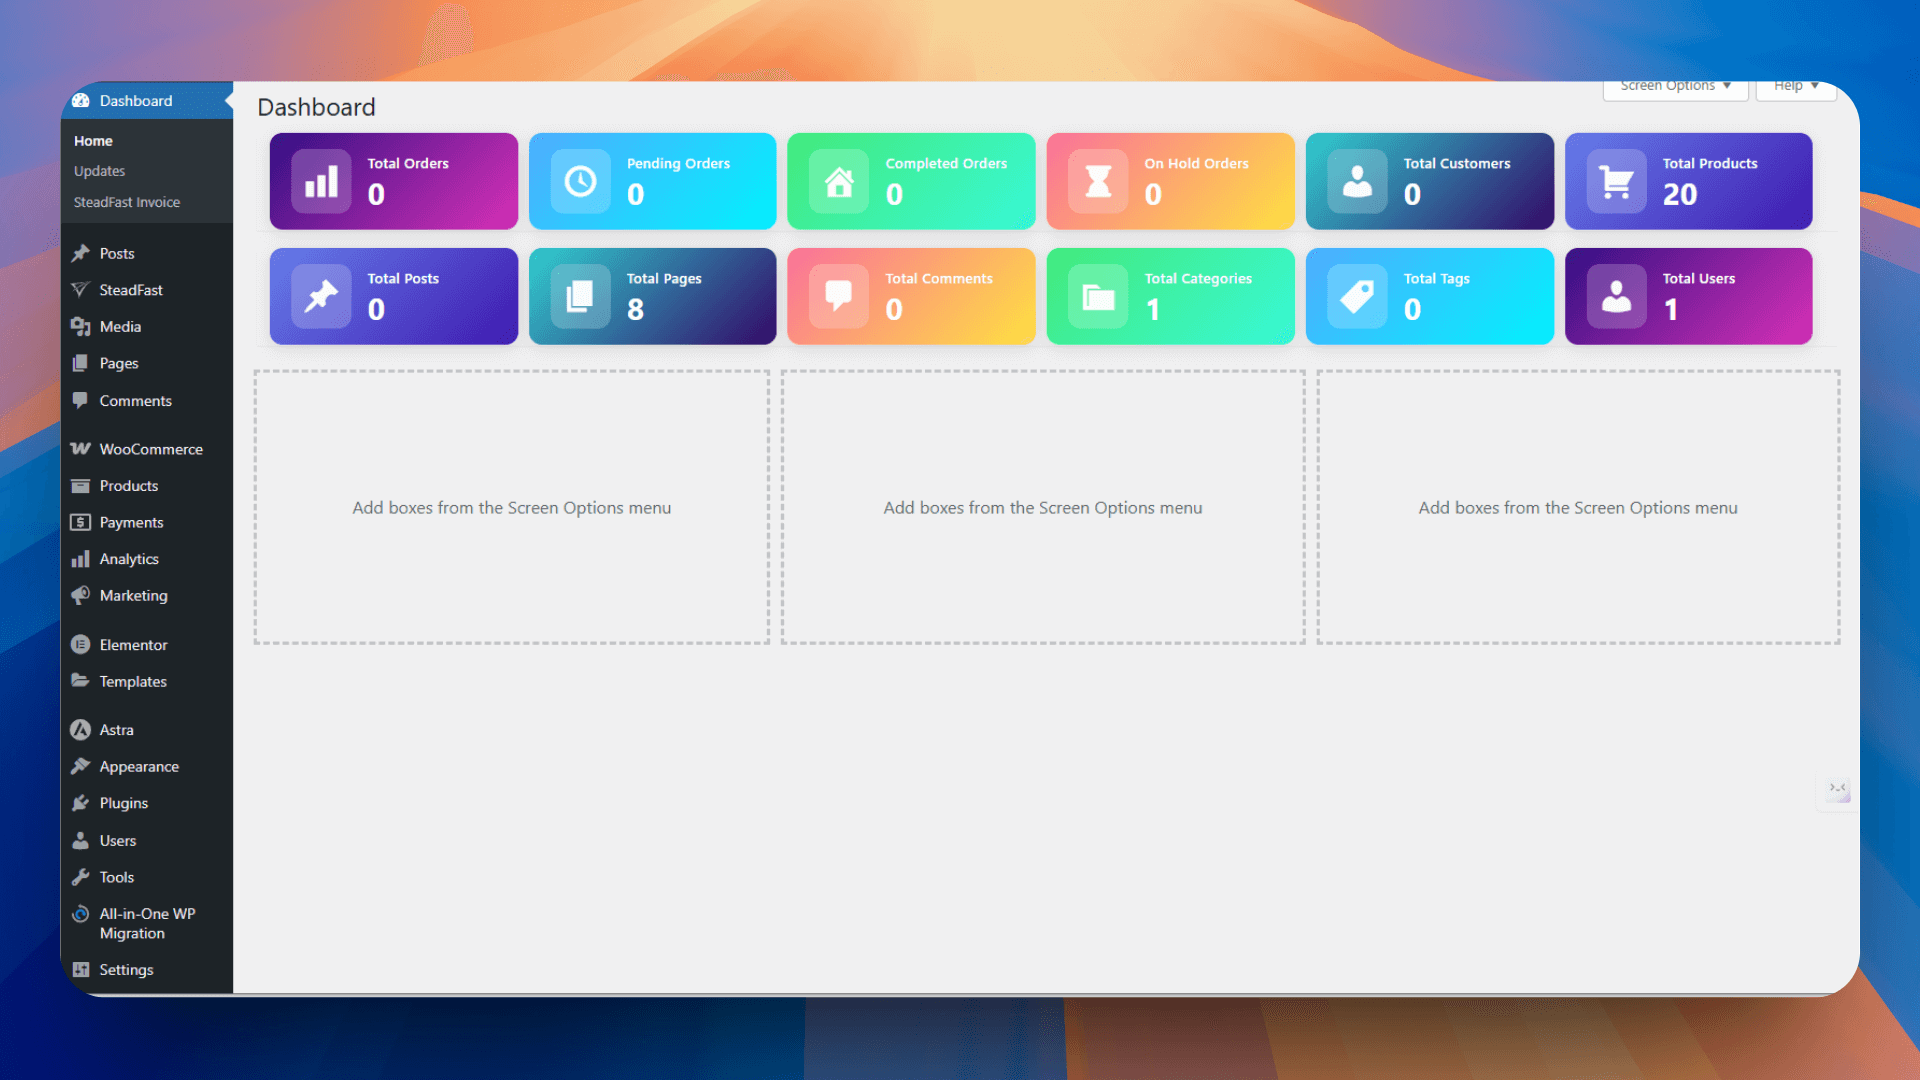Open the Posts section
Viewport: 1920px width, 1080px height.
point(115,253)
